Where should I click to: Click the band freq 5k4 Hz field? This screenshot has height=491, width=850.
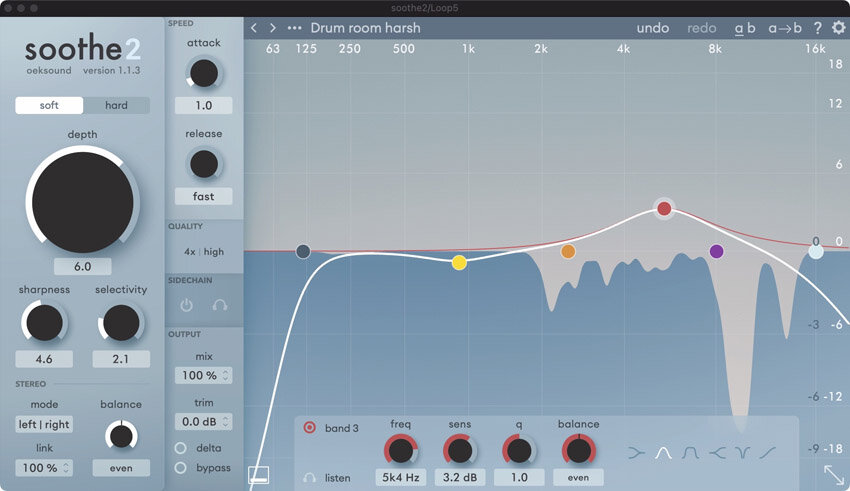point(401,477)
